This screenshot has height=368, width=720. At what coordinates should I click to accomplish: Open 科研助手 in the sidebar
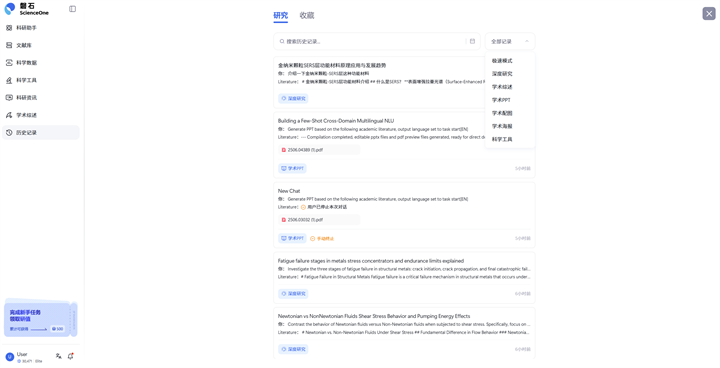40,28
